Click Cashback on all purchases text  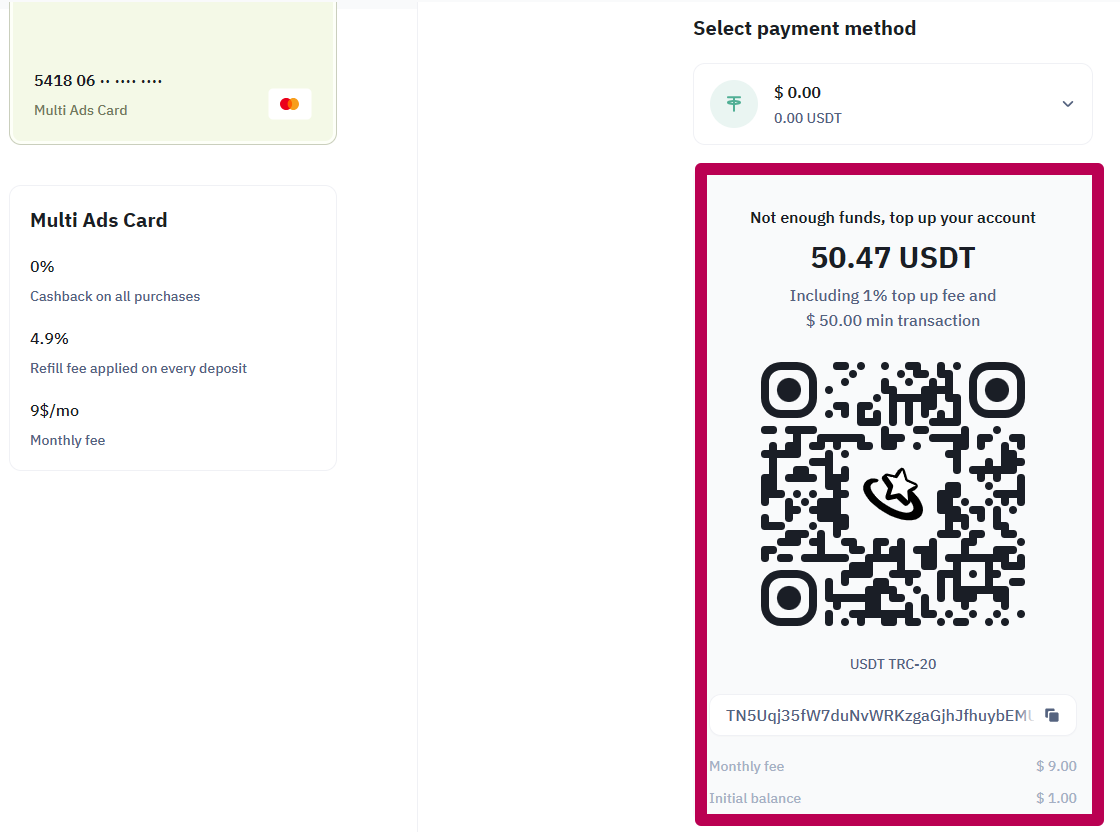(x=115, y=296)
